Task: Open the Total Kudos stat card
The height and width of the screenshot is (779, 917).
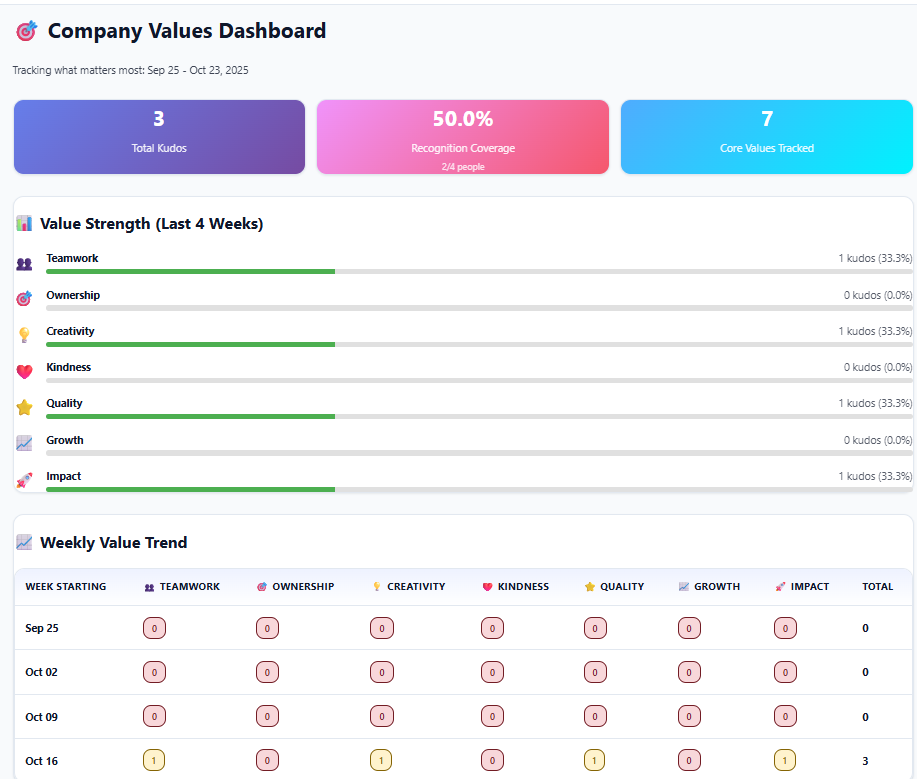Action: 158,136
